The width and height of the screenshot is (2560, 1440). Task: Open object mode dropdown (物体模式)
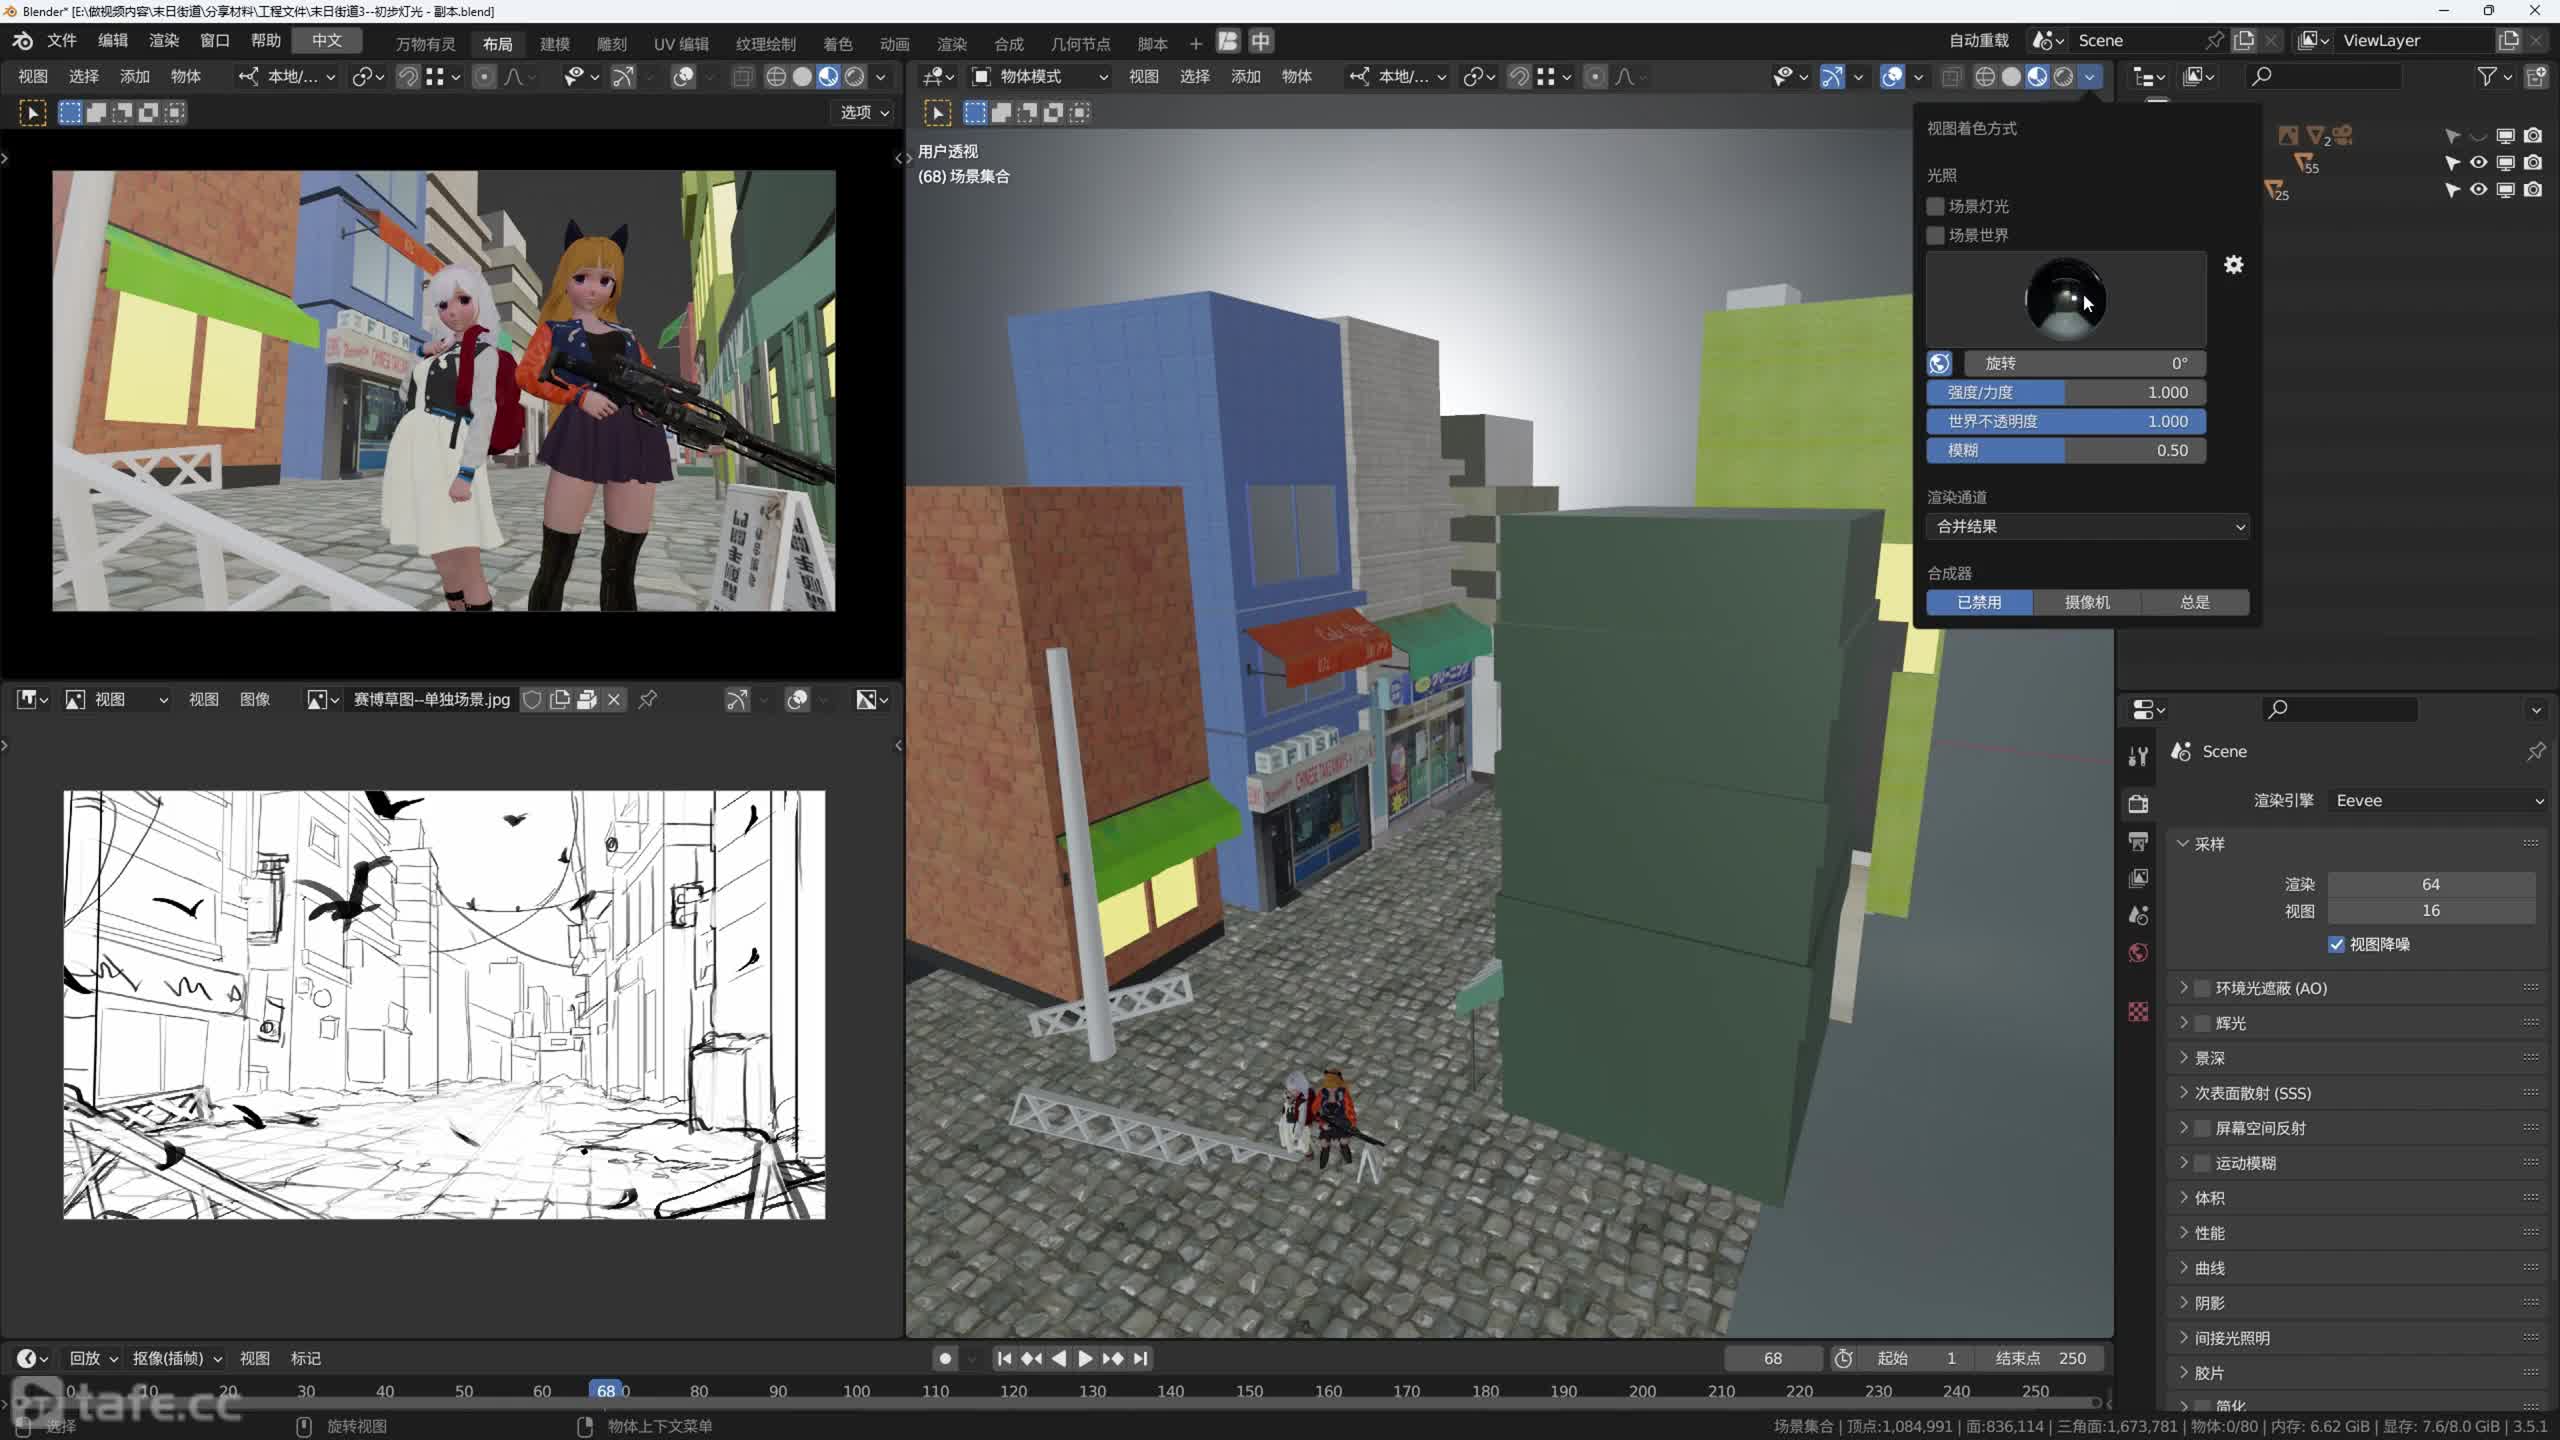pos(1040,77)
